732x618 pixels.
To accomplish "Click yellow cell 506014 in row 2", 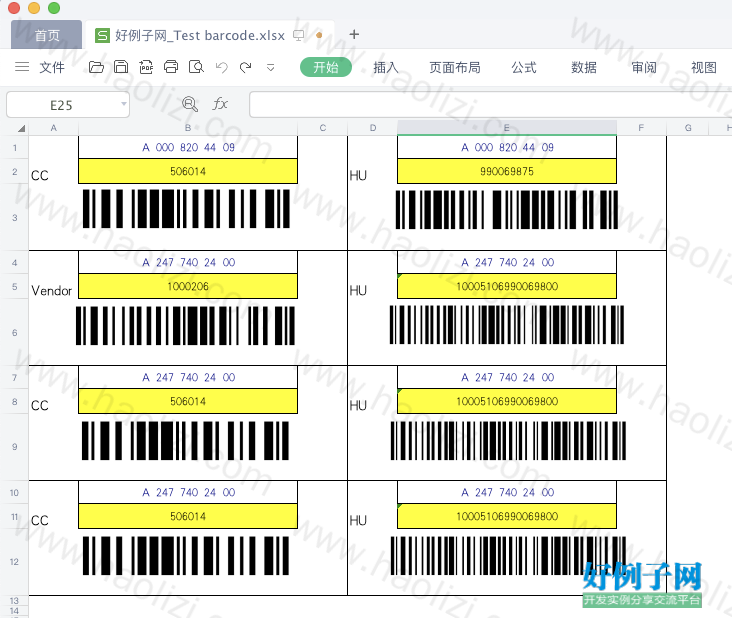I will coord(188,171).
